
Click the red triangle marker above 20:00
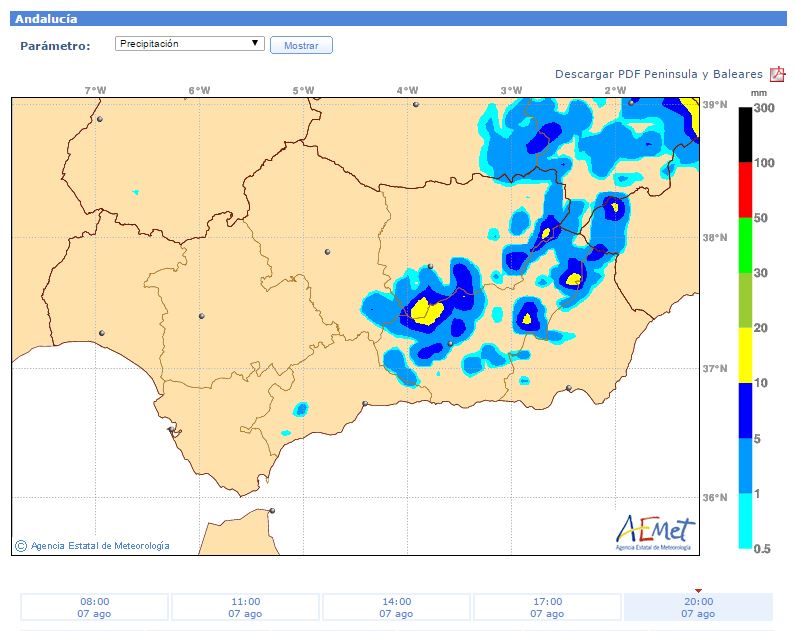[698, 590]
